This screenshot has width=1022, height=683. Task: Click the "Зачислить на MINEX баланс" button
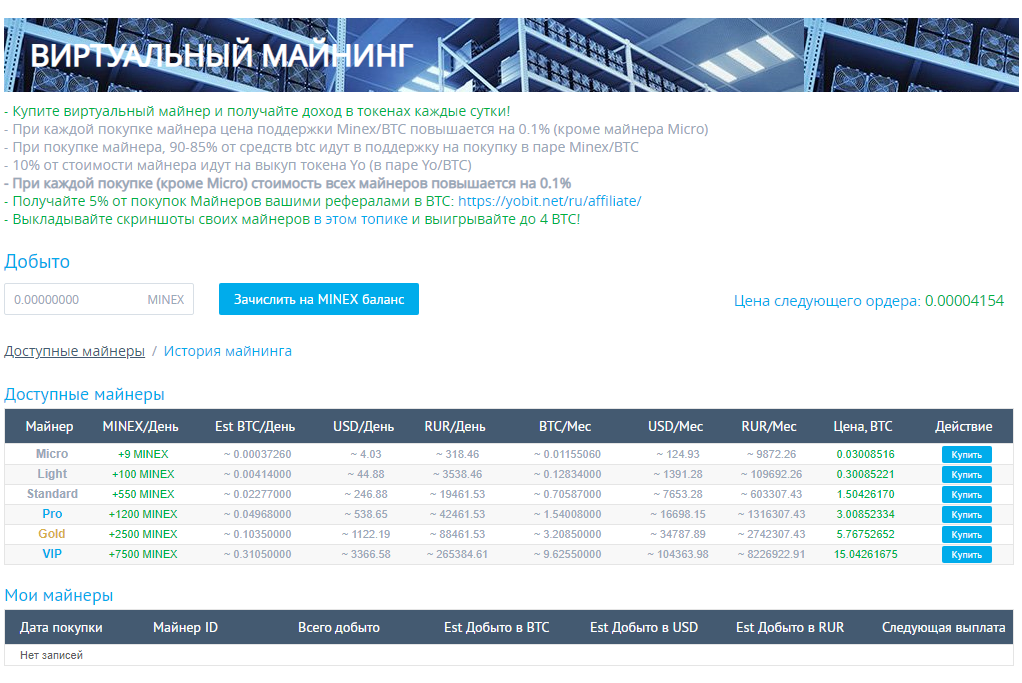(318, 298)
